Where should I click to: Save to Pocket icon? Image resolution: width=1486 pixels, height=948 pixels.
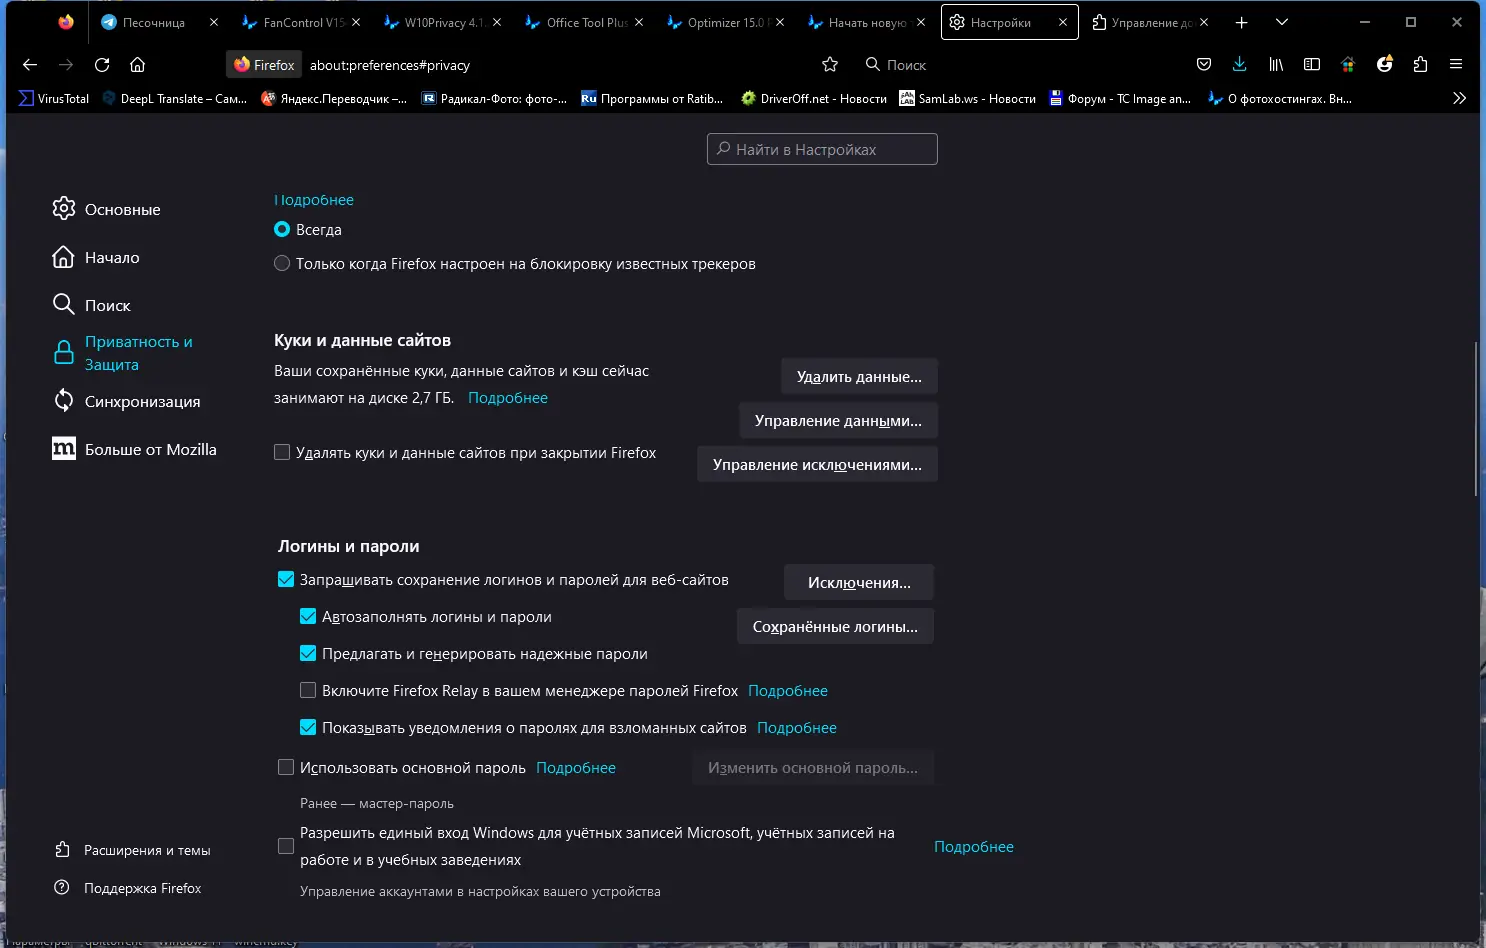(x=1204, y=65)
